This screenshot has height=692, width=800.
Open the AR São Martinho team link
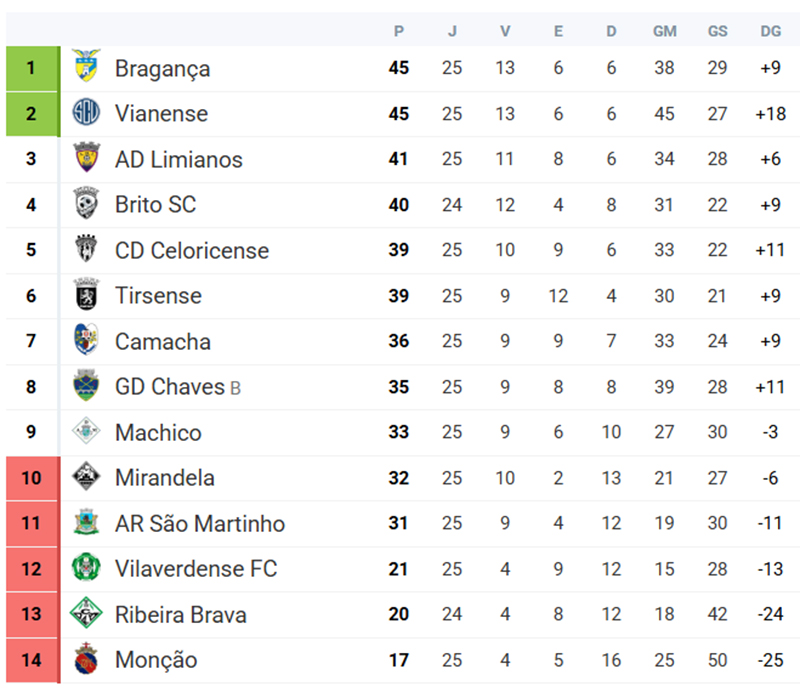click(199, 523)
